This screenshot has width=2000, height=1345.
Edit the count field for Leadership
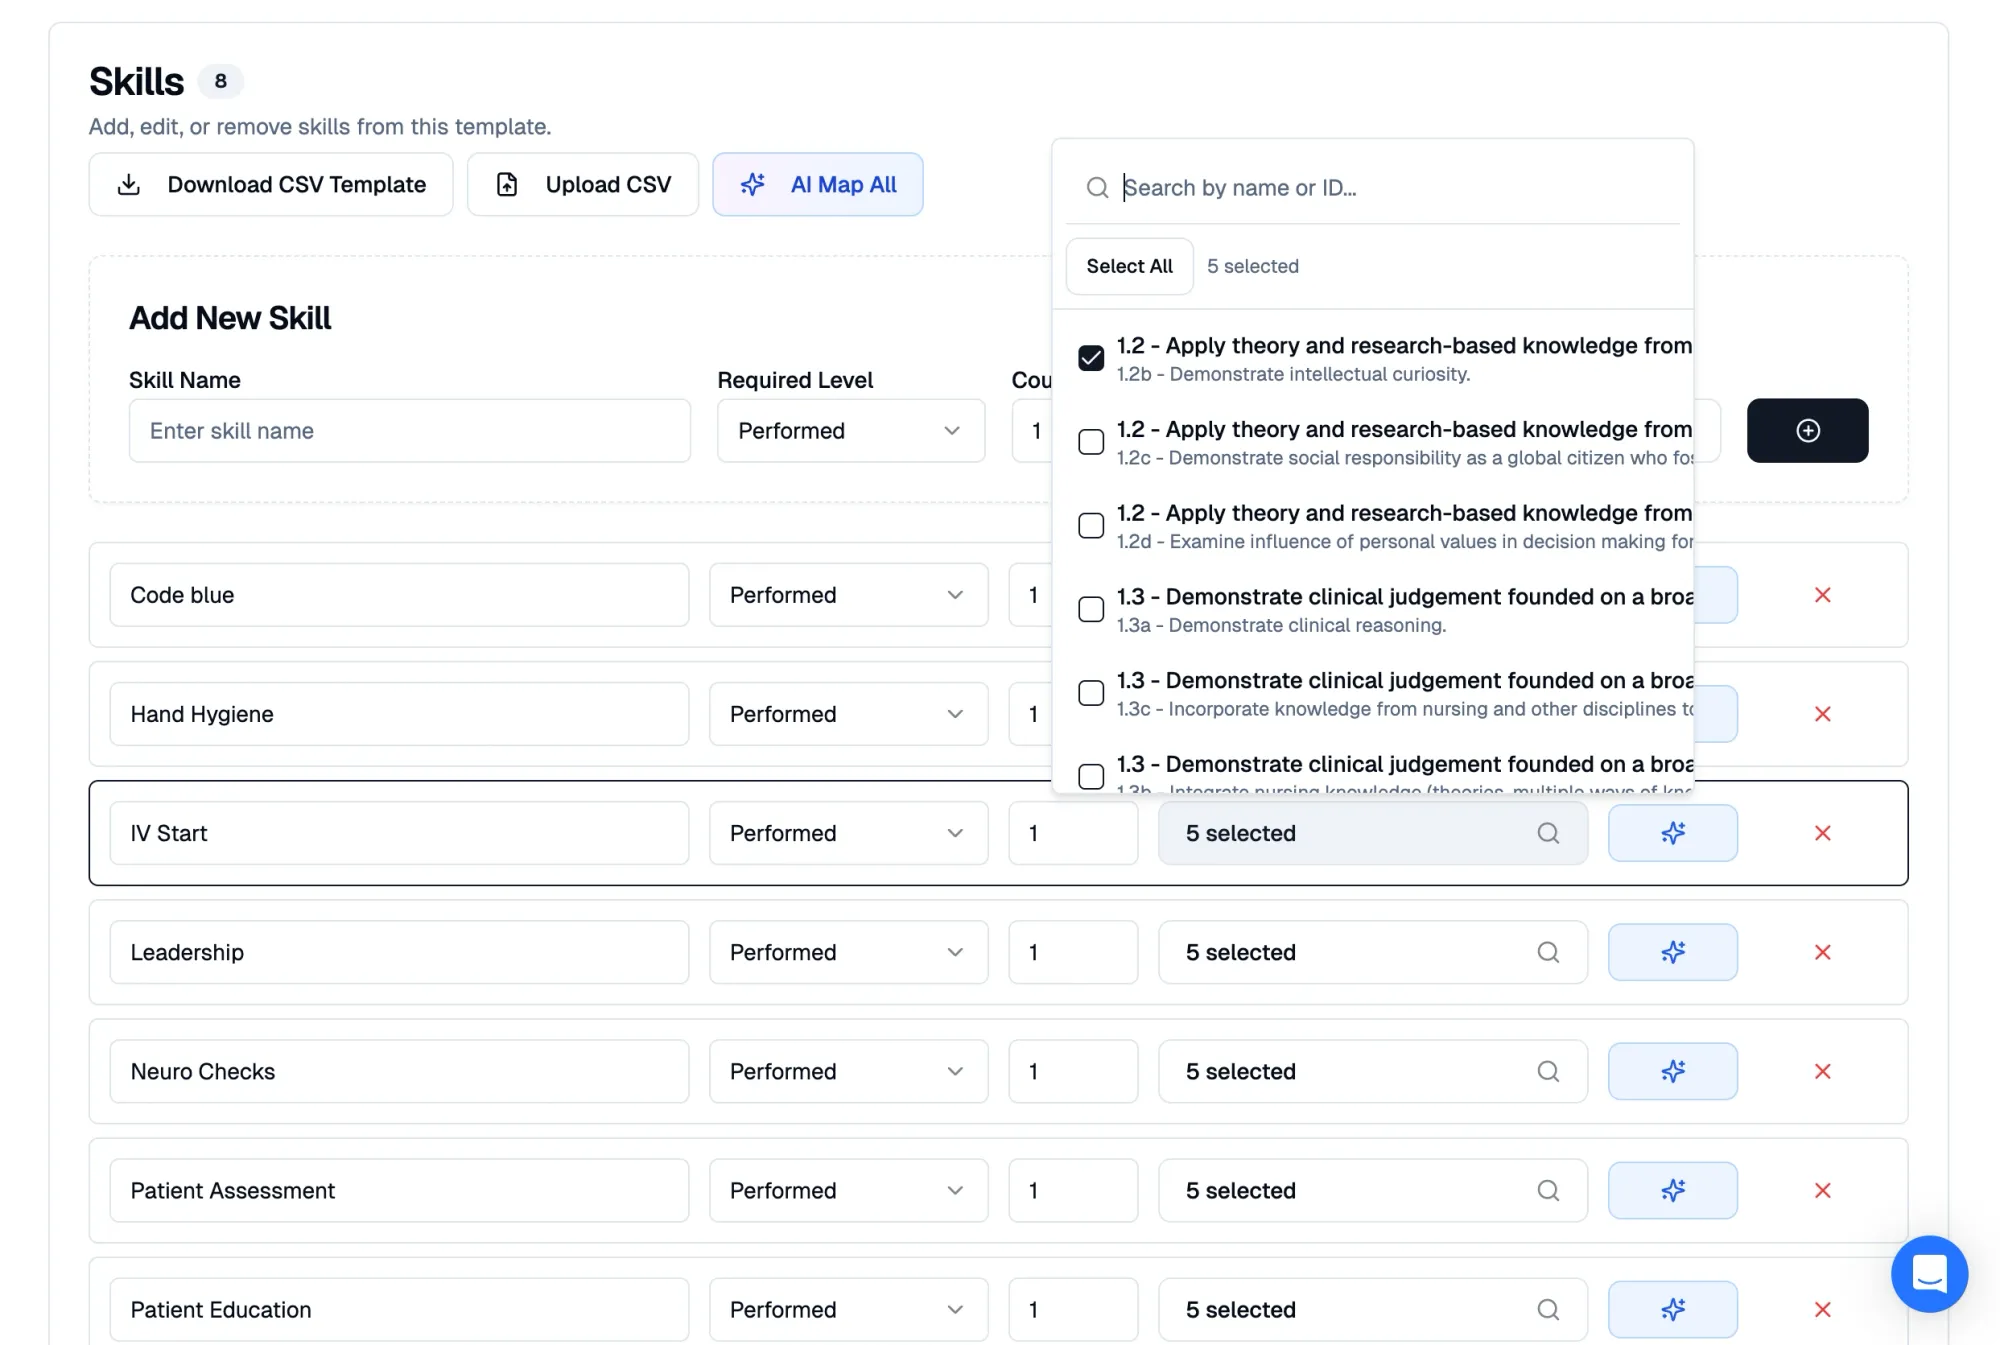pos(1073,952)
